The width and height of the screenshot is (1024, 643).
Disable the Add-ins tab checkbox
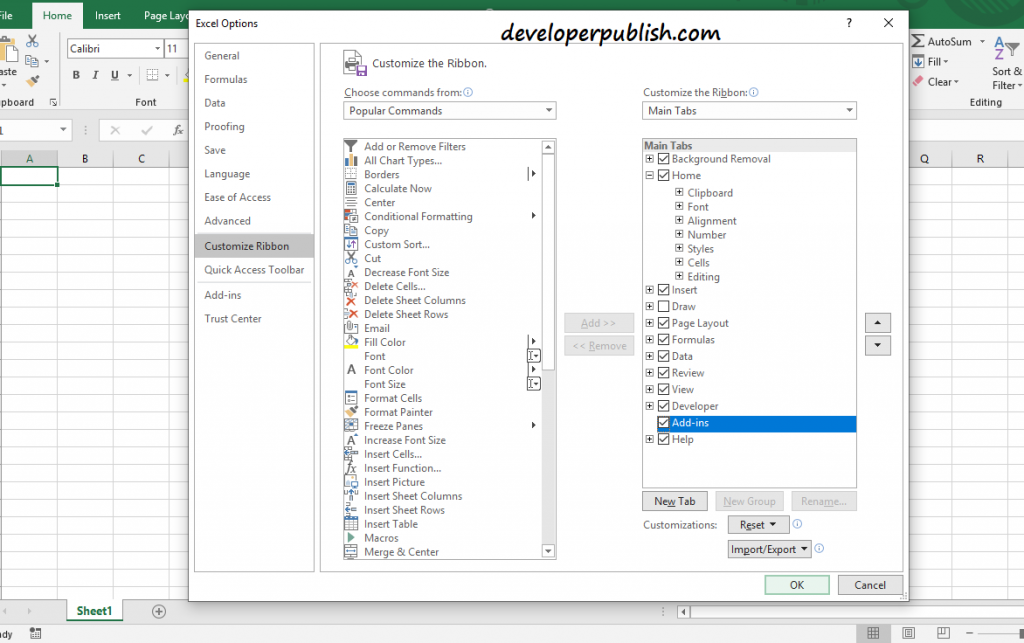(x=663, y=423)
